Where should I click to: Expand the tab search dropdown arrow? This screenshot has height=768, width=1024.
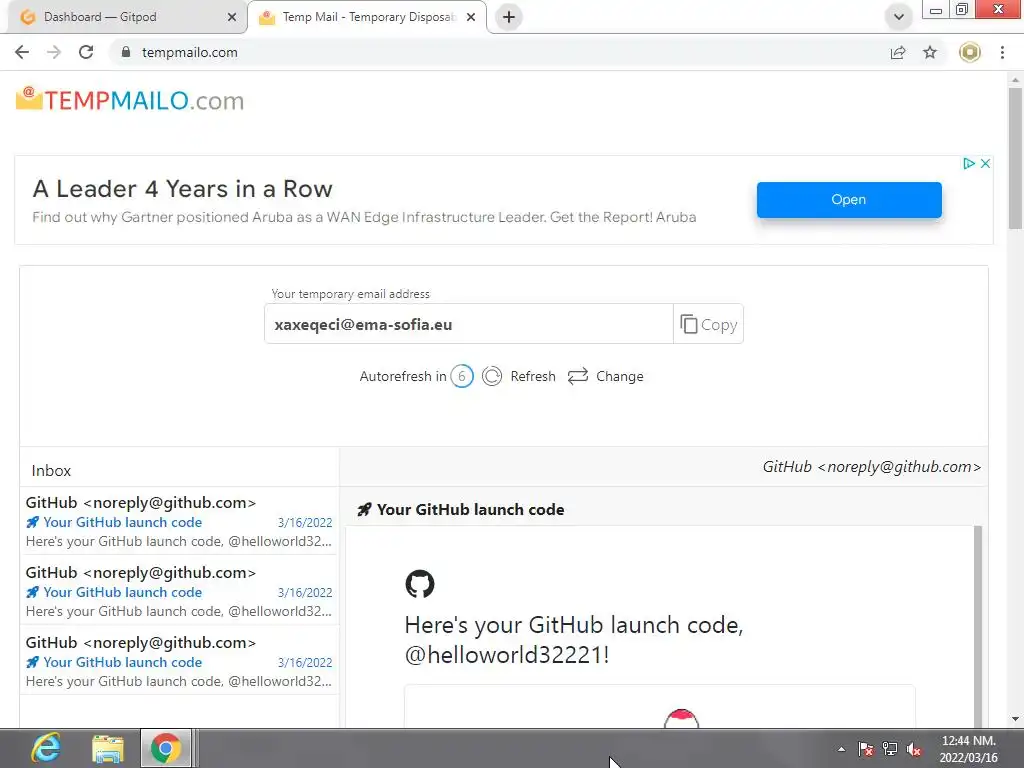click(x=899, y=17)
